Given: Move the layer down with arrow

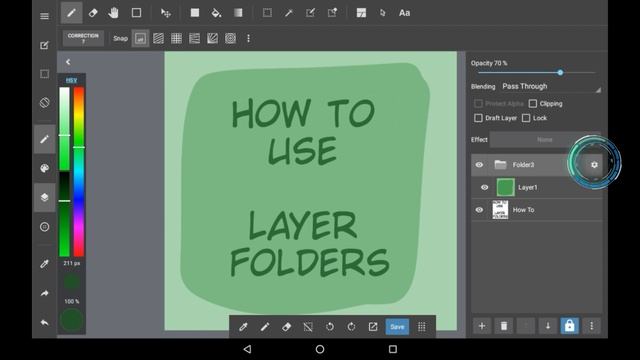Looking at the screenshot, I should pyautogui.click(x=548, y=326).
